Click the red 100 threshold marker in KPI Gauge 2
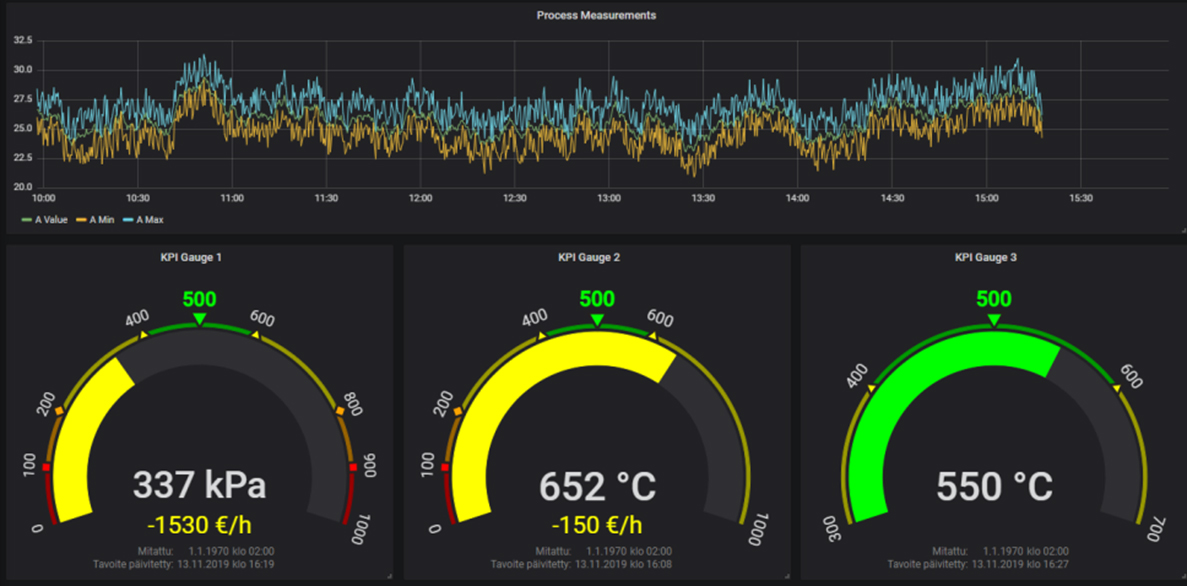The width and height of the screenshot is (1187, 586). click(x=445, y=467)
